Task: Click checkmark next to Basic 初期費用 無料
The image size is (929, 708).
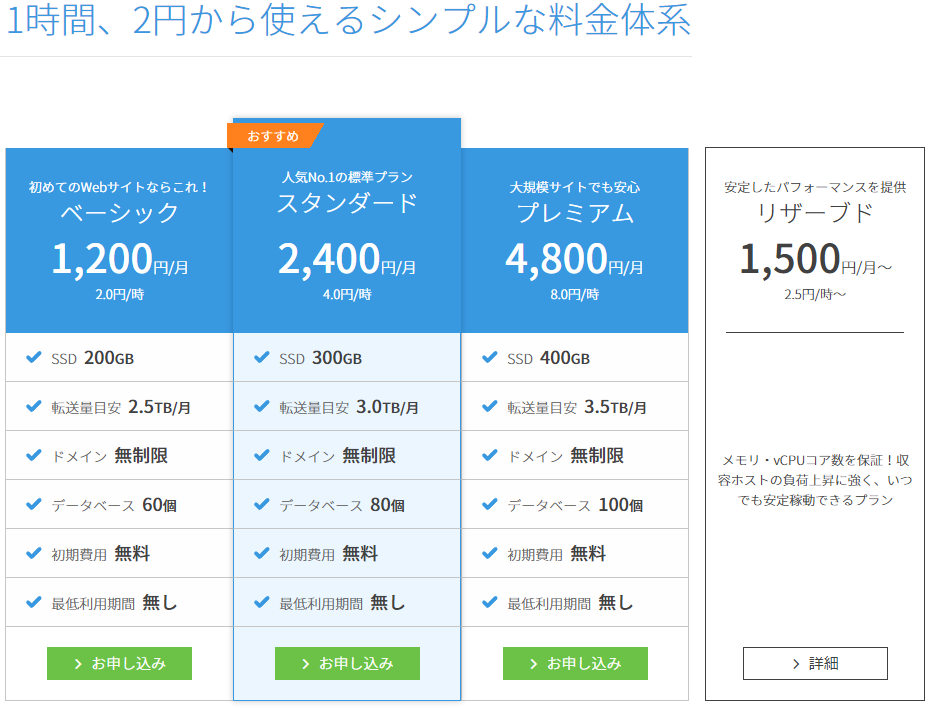Action: click(34, 554)
